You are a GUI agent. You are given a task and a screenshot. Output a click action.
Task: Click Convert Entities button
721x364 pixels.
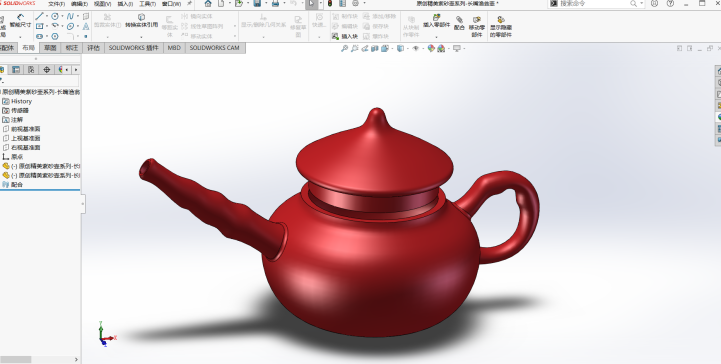(142, 21)
